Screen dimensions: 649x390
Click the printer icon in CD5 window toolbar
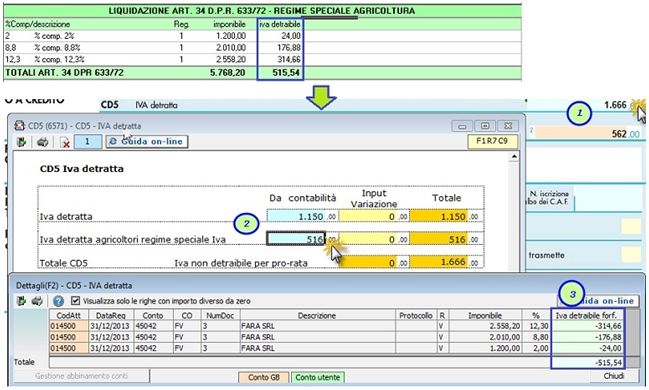point(42,142)
